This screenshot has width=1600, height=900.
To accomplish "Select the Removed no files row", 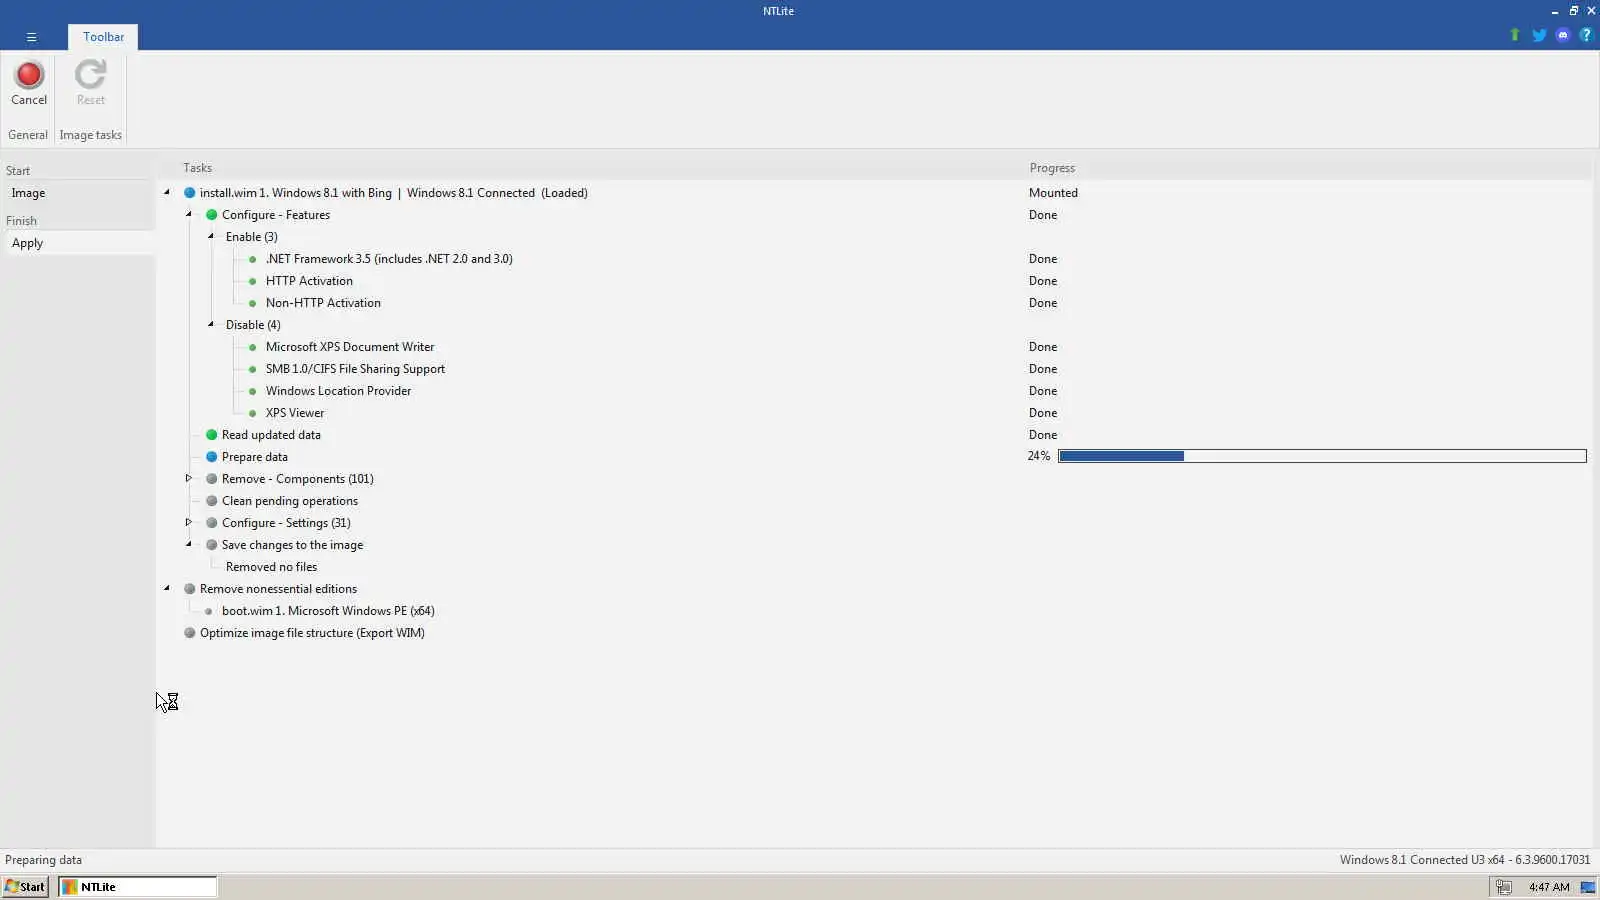I will pos(271,567).
